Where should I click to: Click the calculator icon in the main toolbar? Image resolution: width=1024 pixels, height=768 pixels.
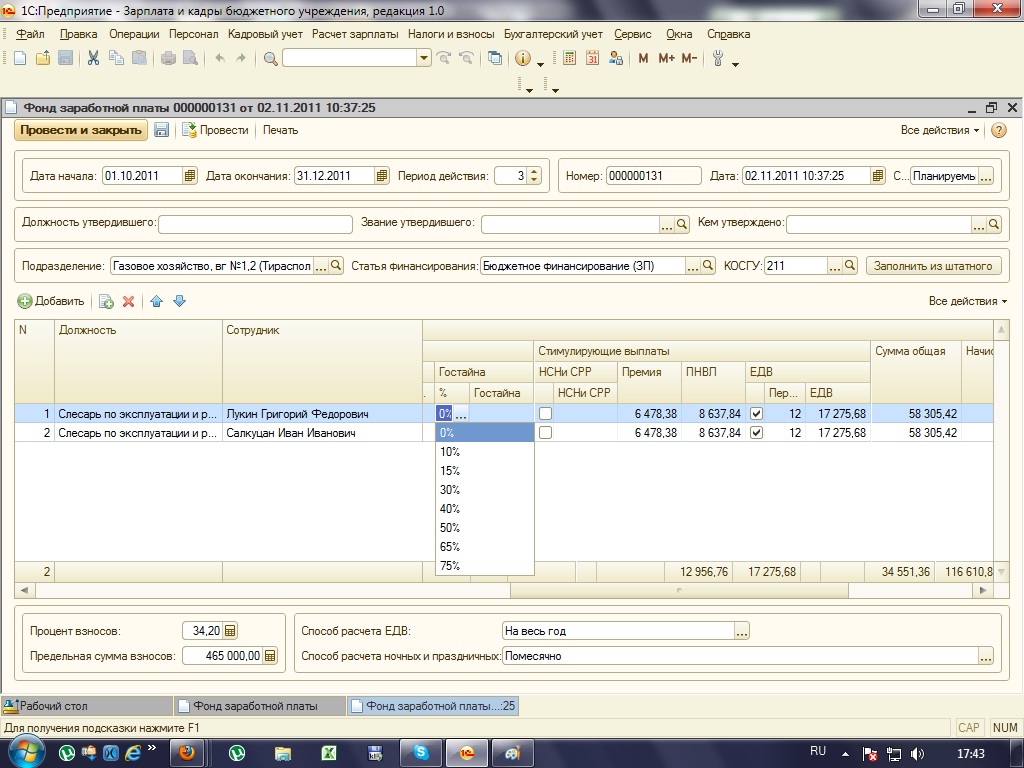[x=570, y=58]
